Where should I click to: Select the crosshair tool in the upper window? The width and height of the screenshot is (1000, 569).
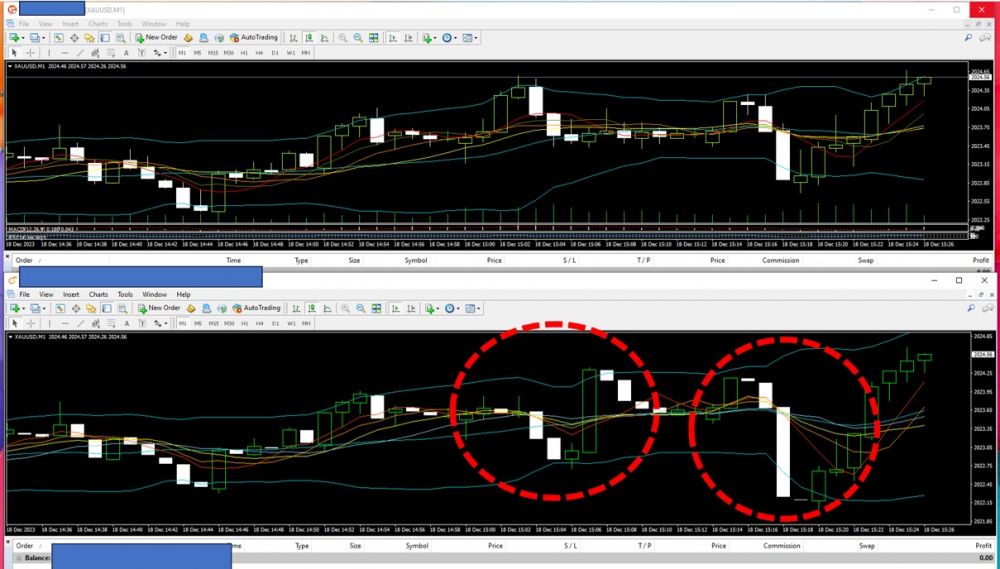30,52
